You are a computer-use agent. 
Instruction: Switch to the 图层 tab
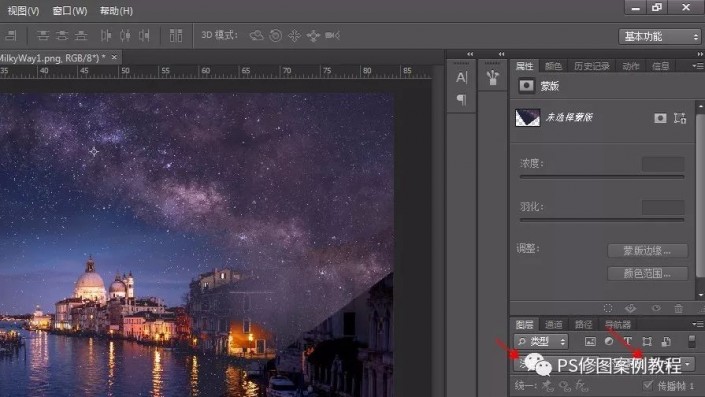click(x=524, y=324)
